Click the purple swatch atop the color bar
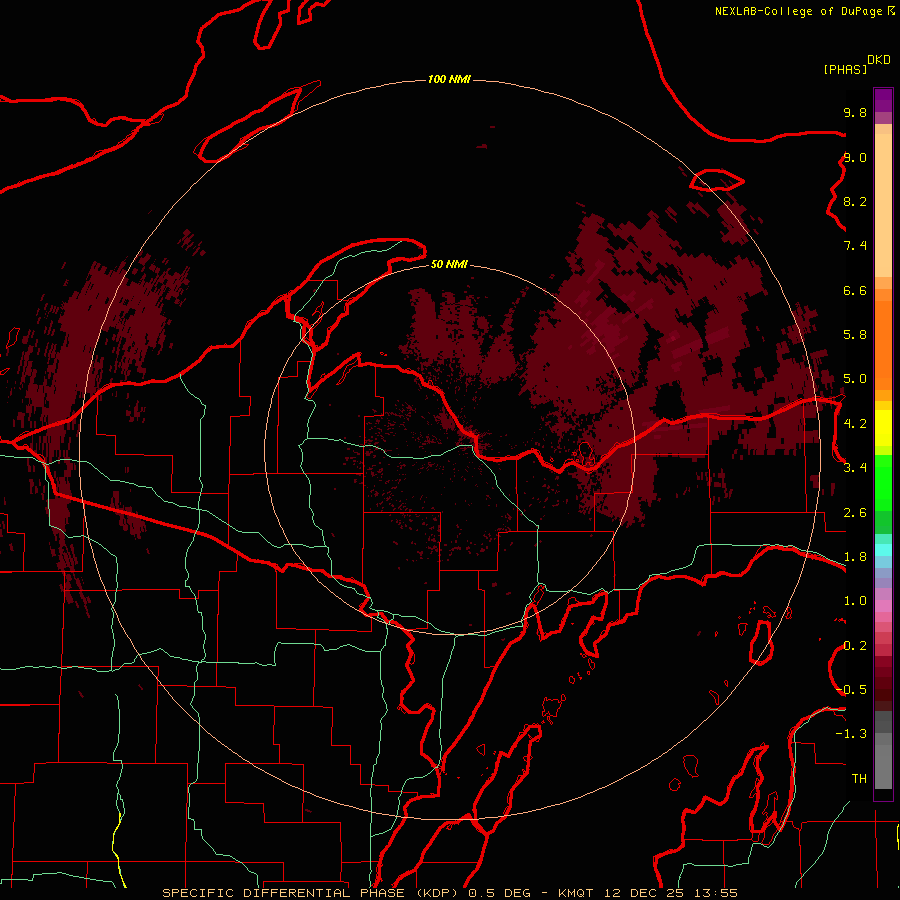 [x=883, y=101]
